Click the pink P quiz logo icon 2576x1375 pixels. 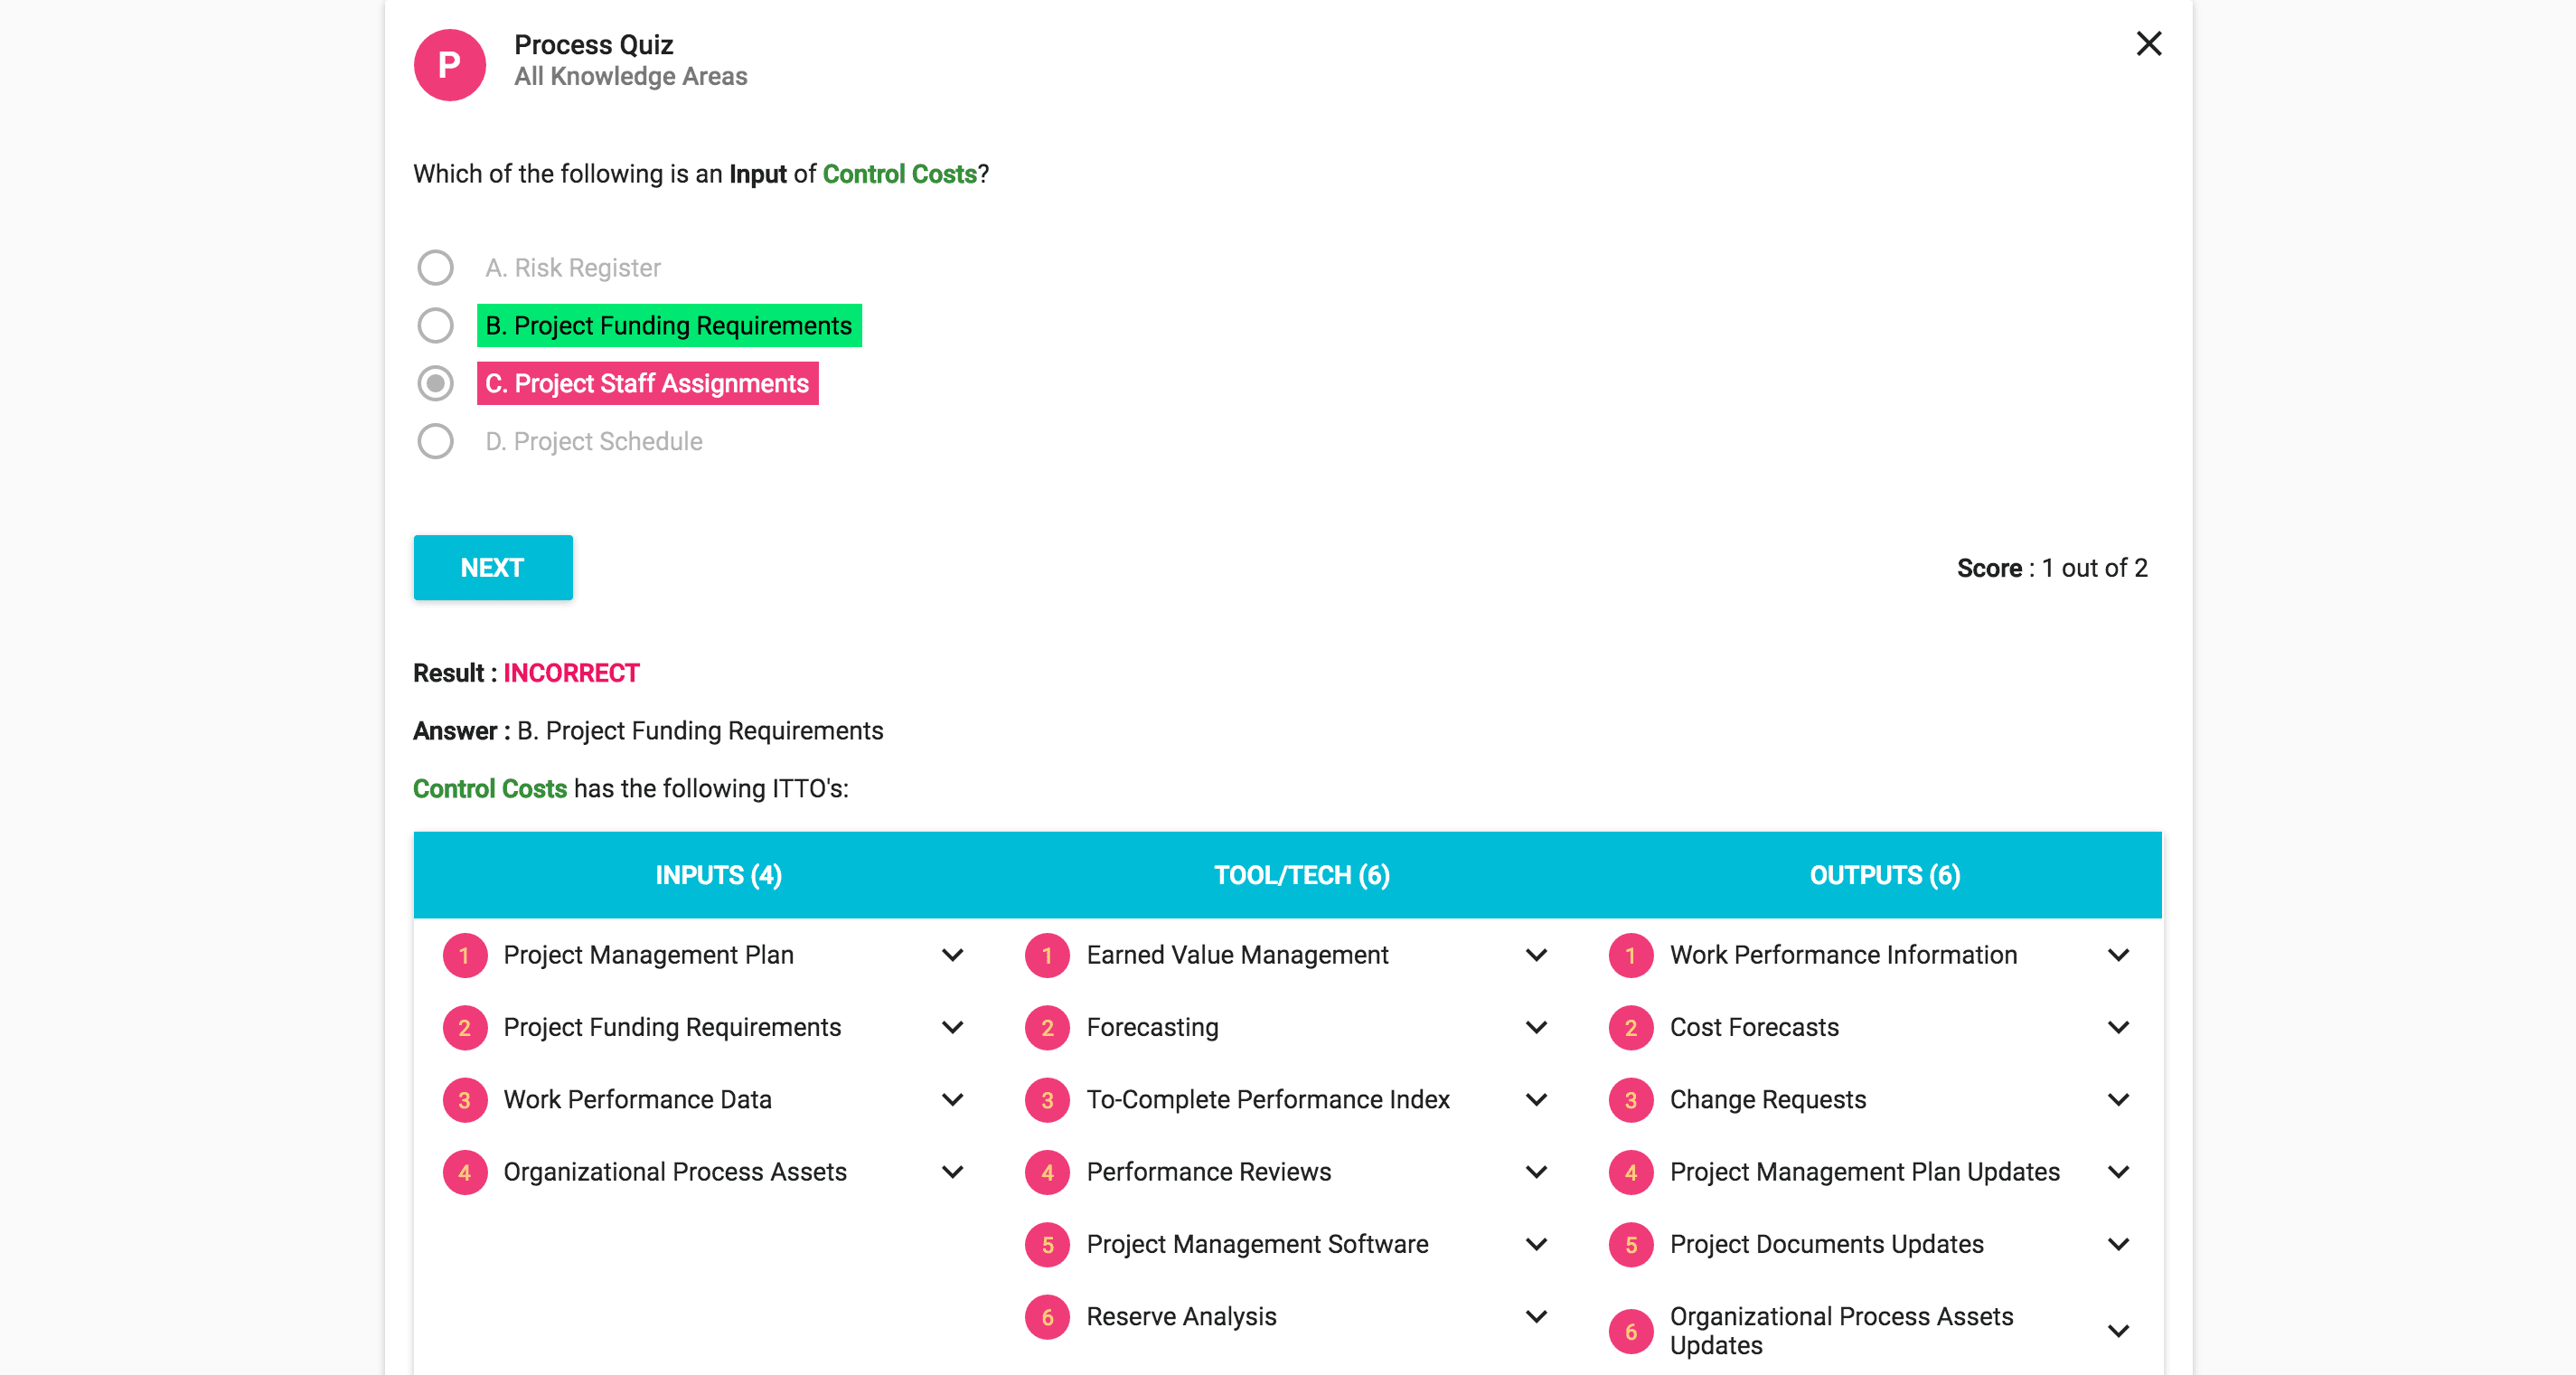(449, 64)
